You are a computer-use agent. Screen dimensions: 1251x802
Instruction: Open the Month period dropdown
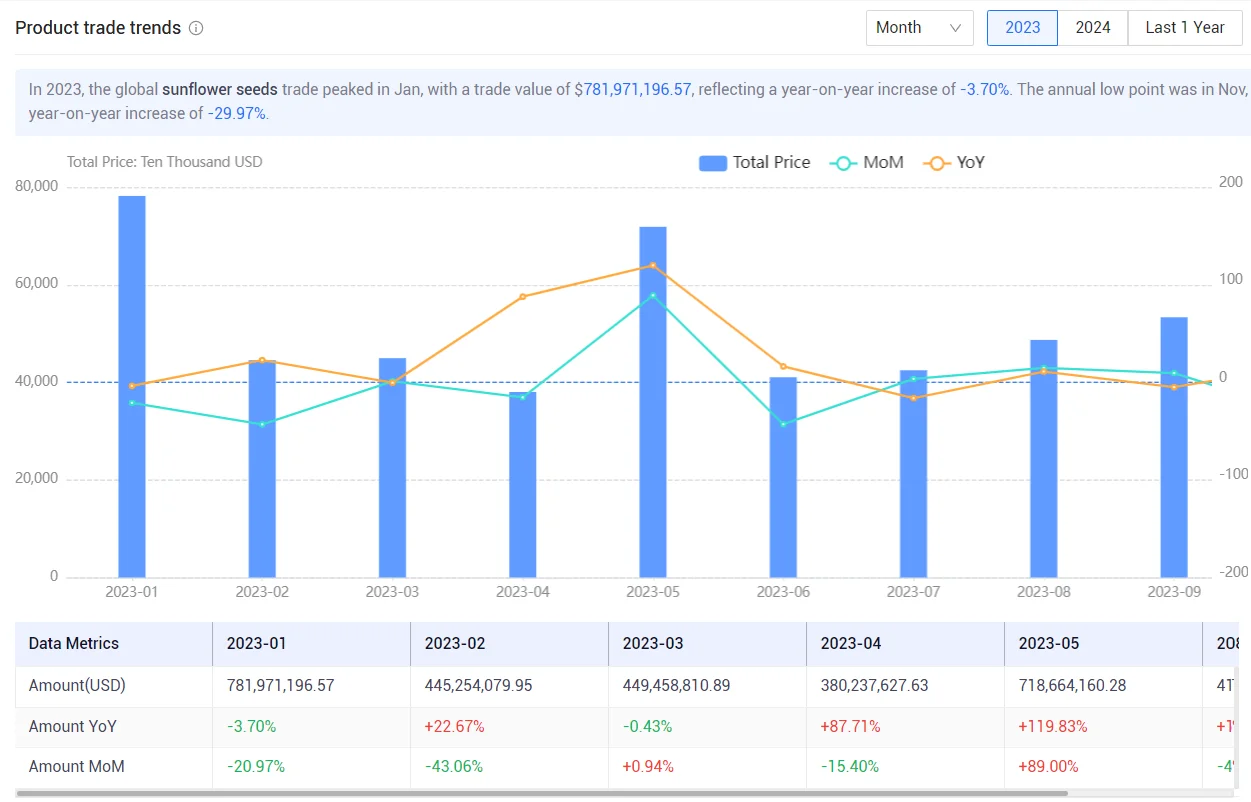click(920, 28)
